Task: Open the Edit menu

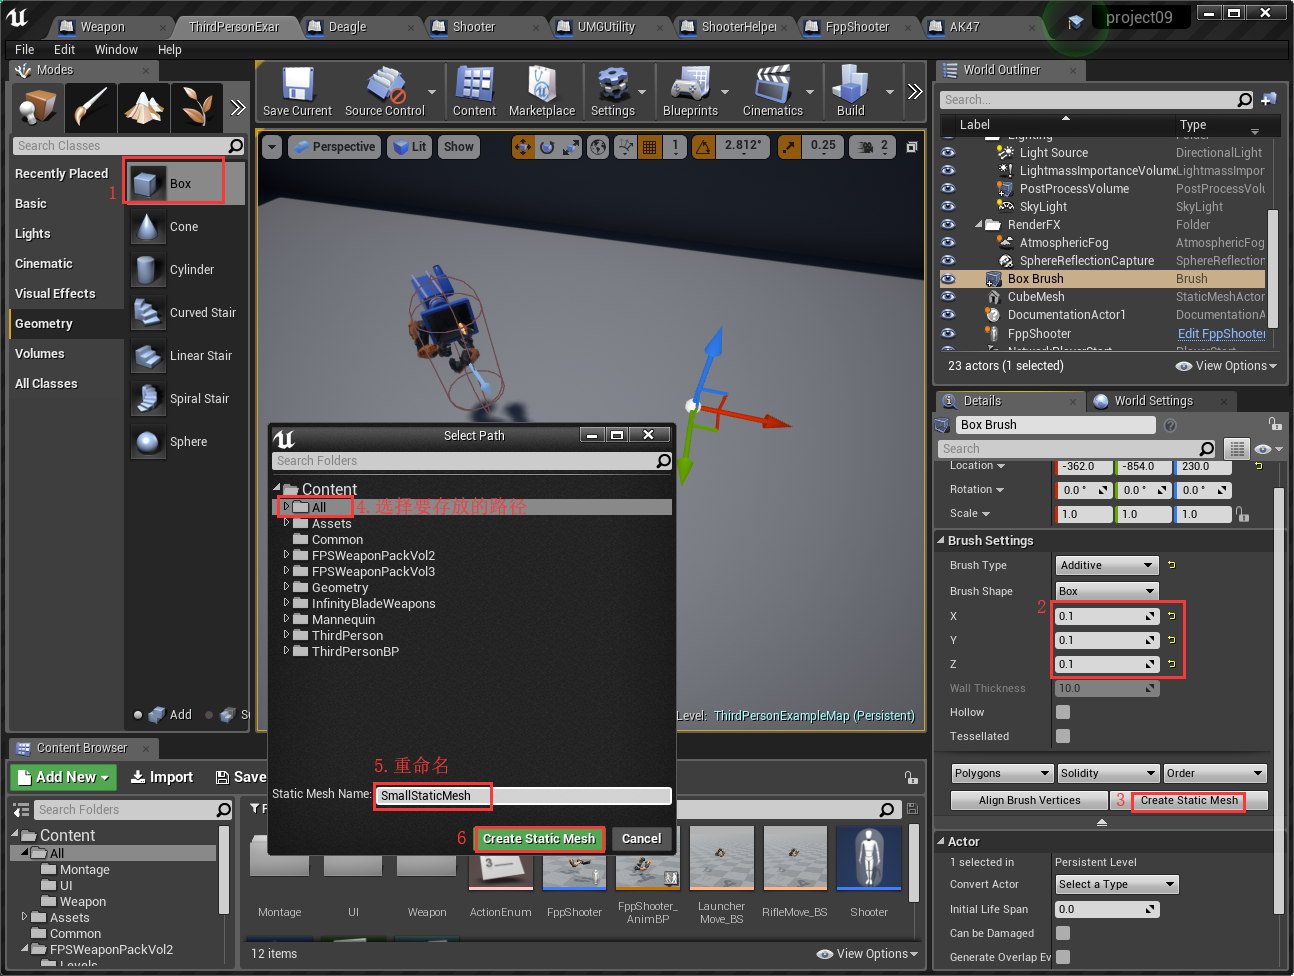Action: click(x=64, y=49)
